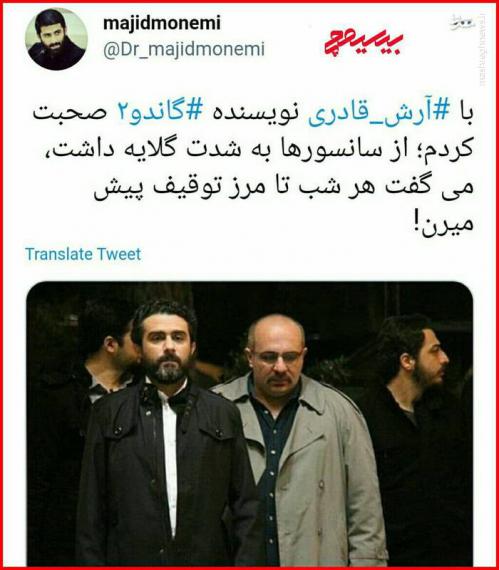This screenshot has height=570, width=499.
Task: Open the attached tweet photo
Action: click(x=250, y=424)
